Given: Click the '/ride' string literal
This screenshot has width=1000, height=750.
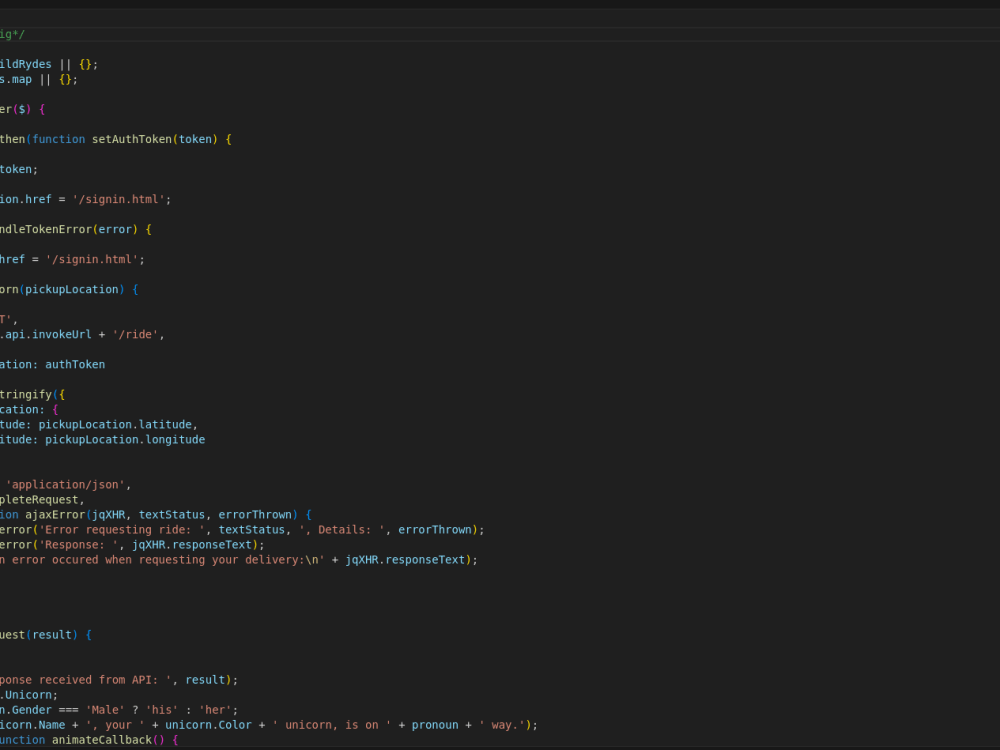Looking at the screenshot, I should click(135, 334).
